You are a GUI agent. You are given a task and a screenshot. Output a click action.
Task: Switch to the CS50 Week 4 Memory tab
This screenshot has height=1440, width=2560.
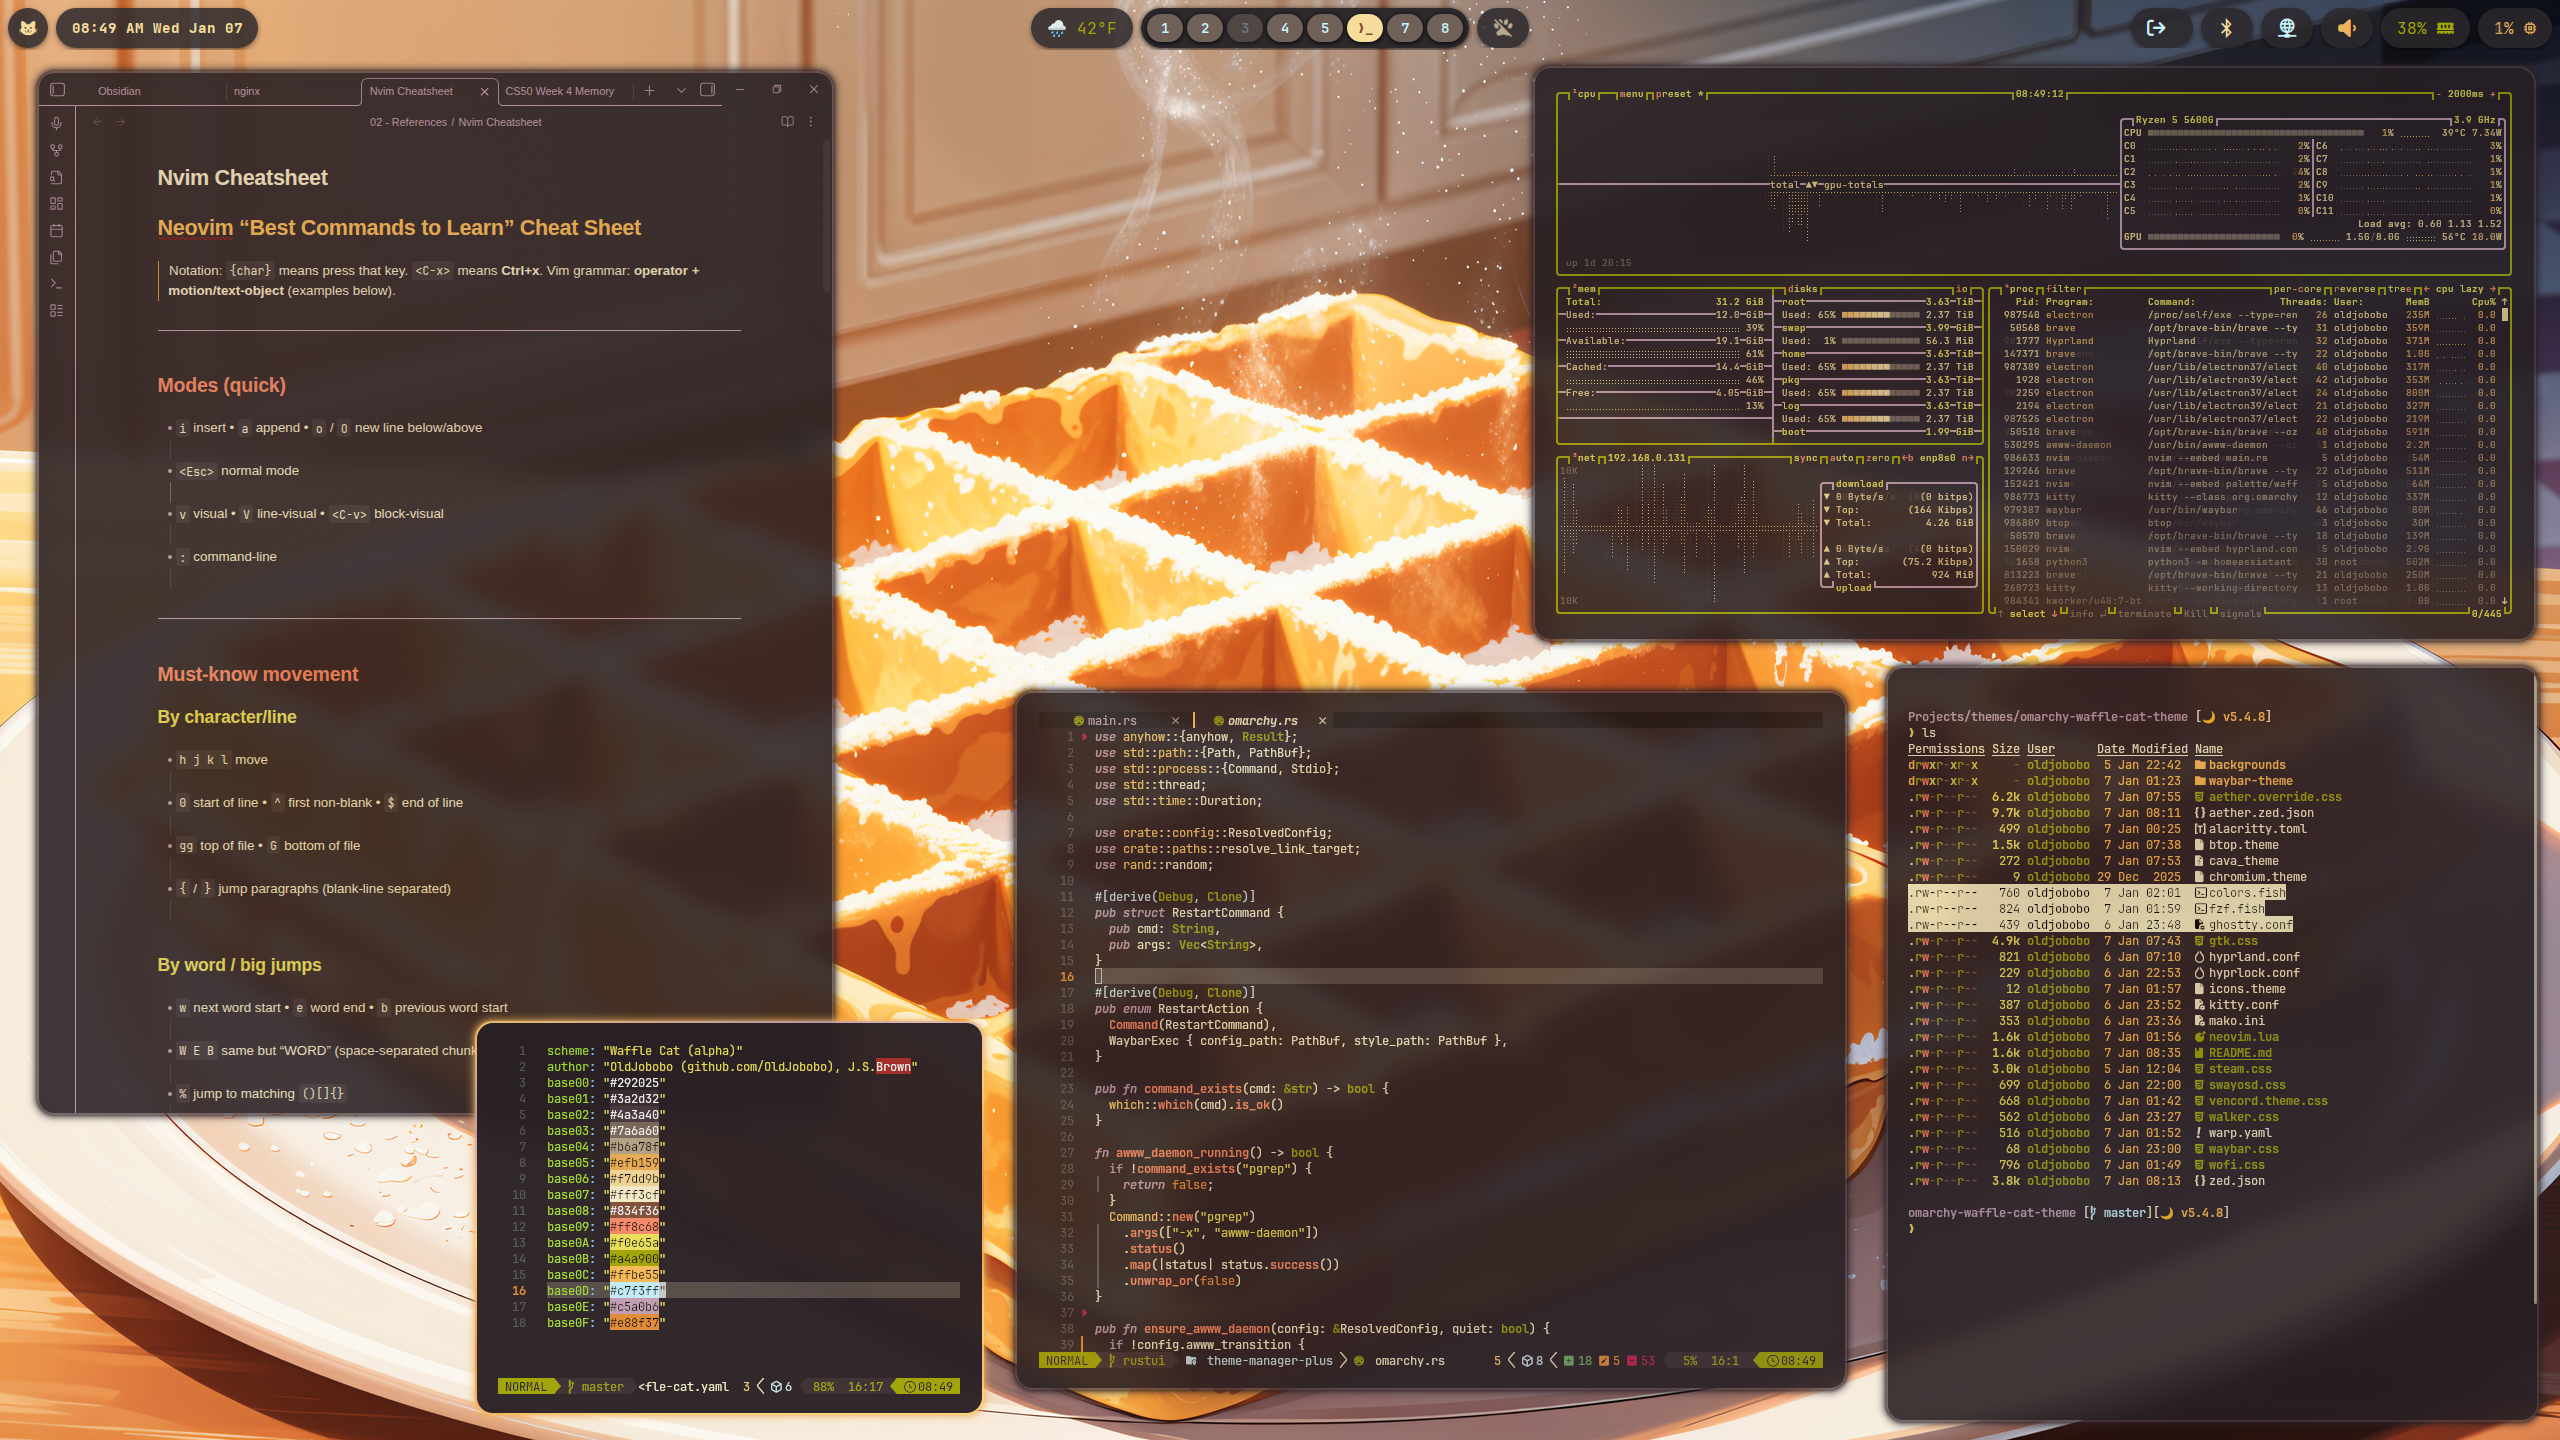[x=561, y=90]
